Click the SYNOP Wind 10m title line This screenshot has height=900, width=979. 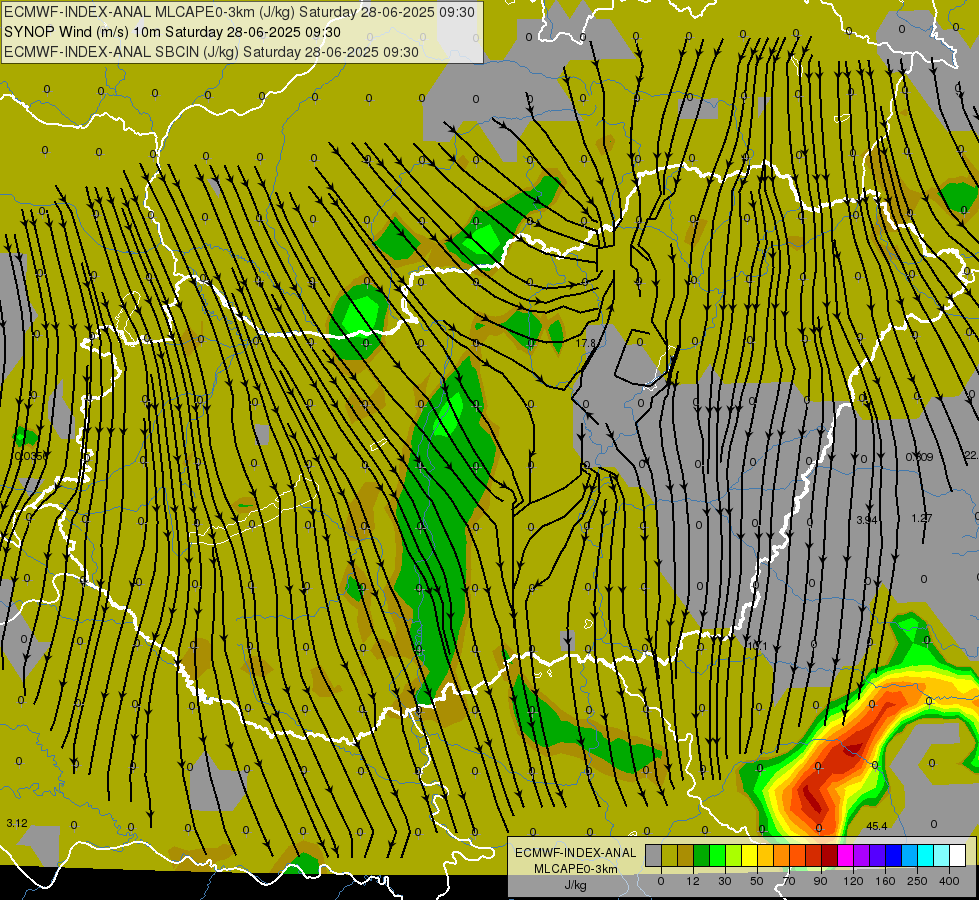(172, 32)
